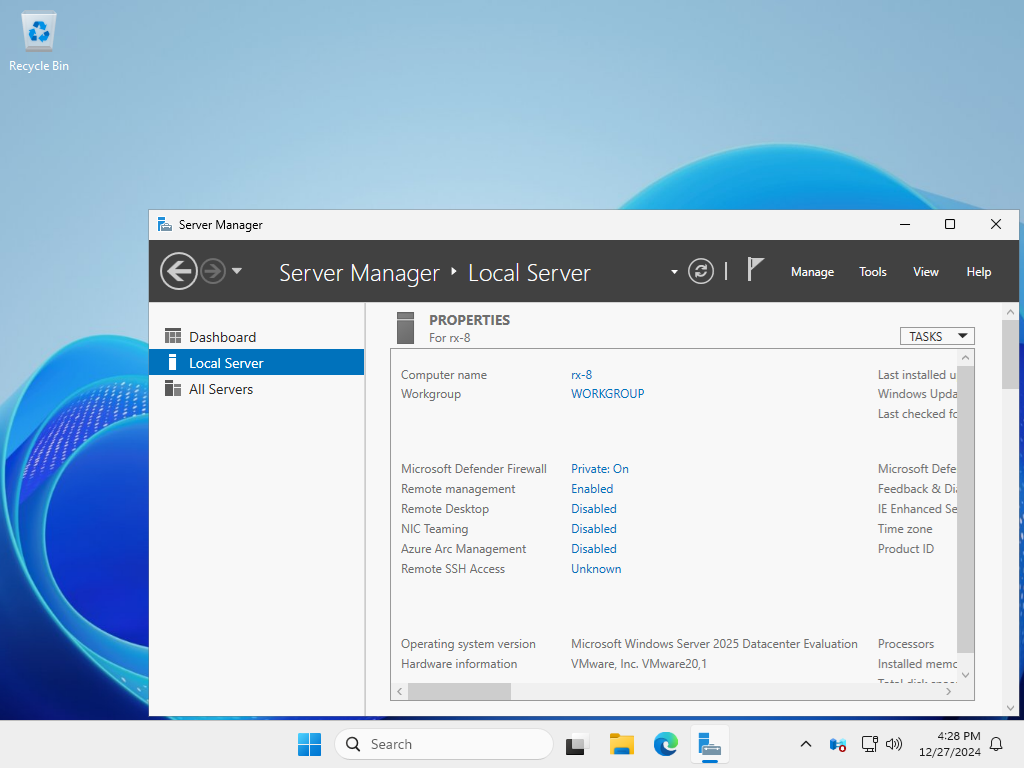This screenshot has width=1024, height=768.
Task: Open the TASKS dropdown in Properties
Action: pyautogui.click(x=937, y=336)
